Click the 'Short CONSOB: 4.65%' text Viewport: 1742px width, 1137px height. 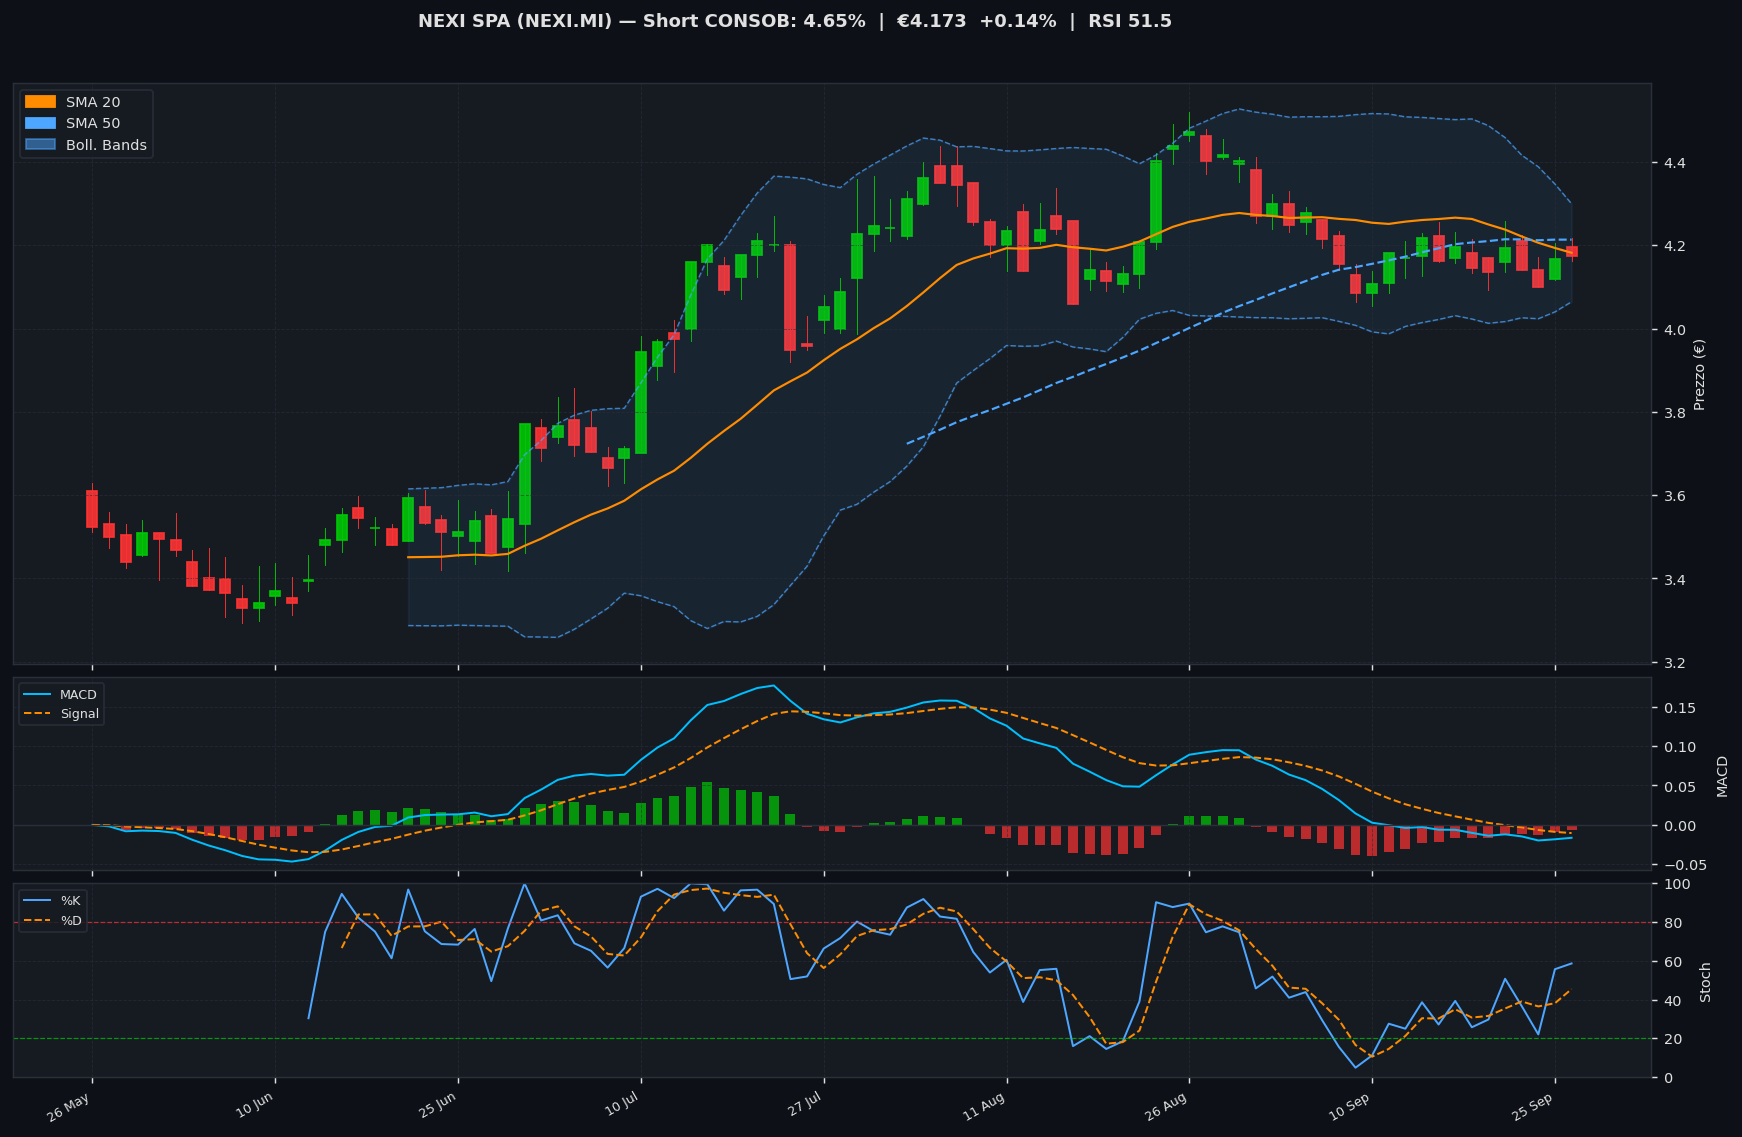click(754, 21)
